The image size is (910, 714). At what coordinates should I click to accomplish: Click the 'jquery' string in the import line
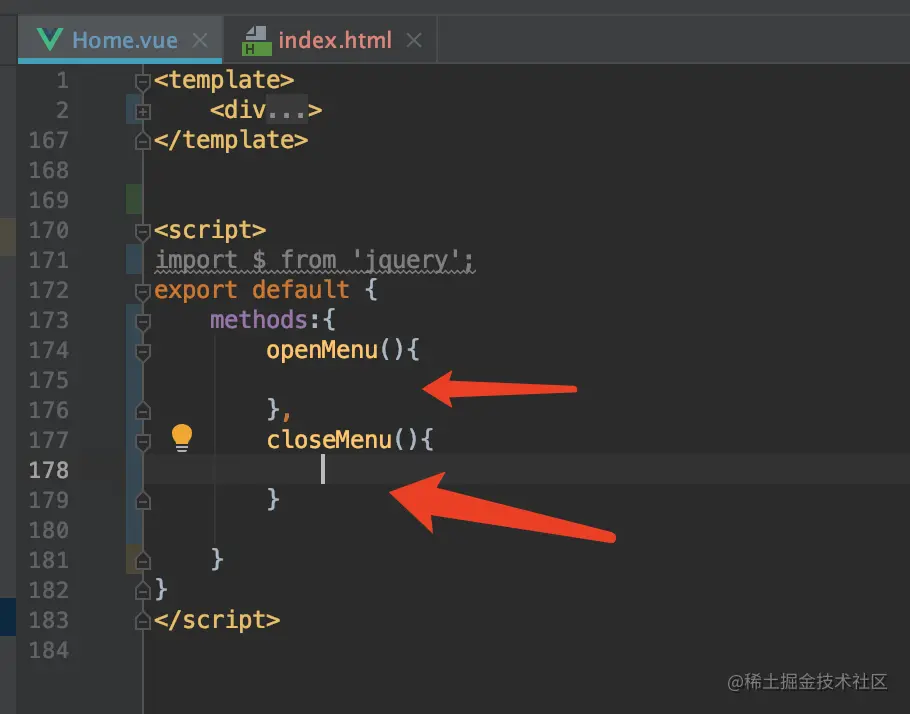tap(406, 260)
